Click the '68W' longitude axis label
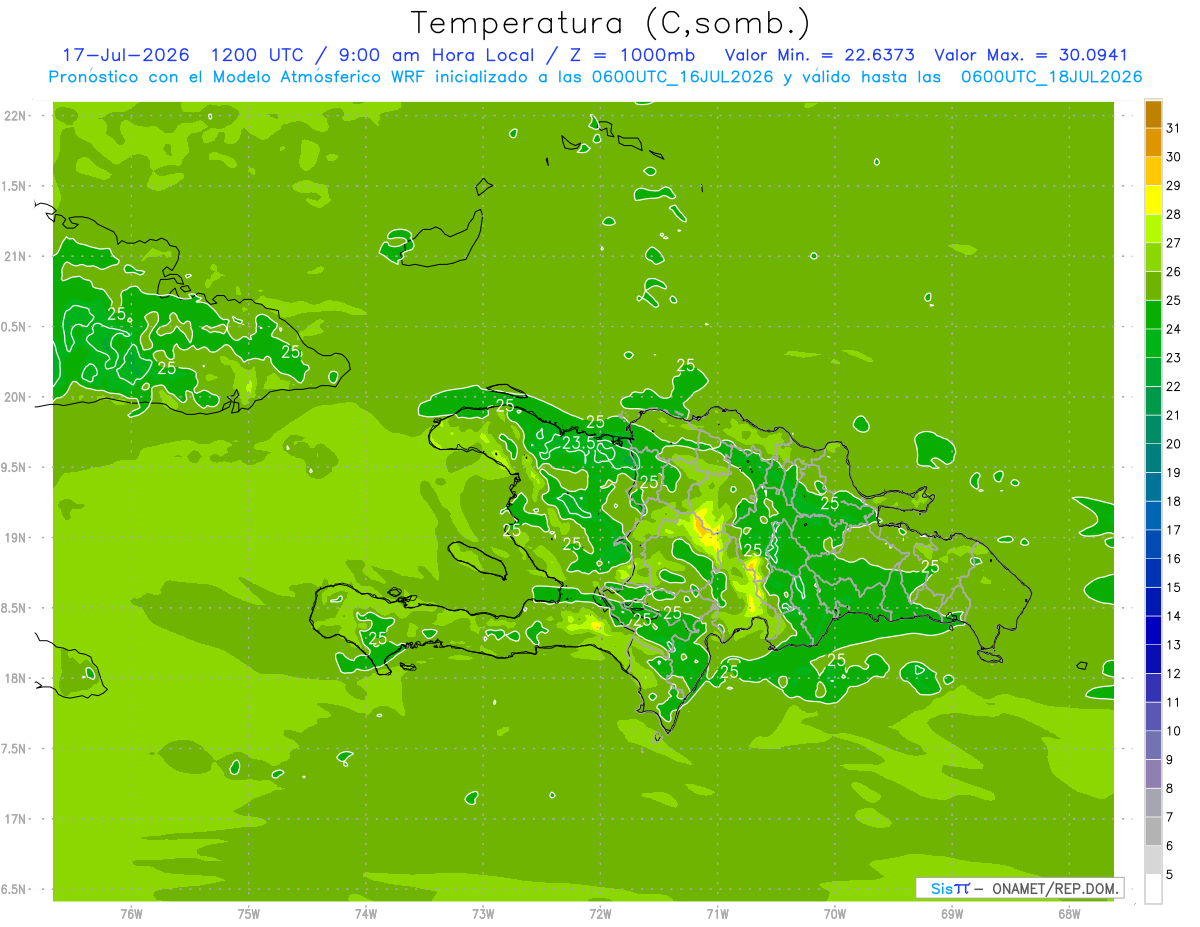 (1068, 914)
